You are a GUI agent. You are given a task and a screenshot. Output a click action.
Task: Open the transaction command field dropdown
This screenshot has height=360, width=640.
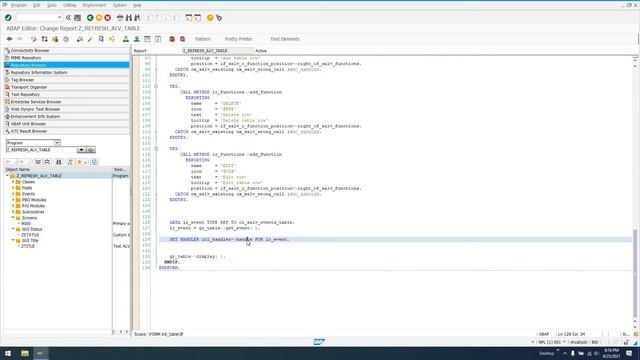59,18
